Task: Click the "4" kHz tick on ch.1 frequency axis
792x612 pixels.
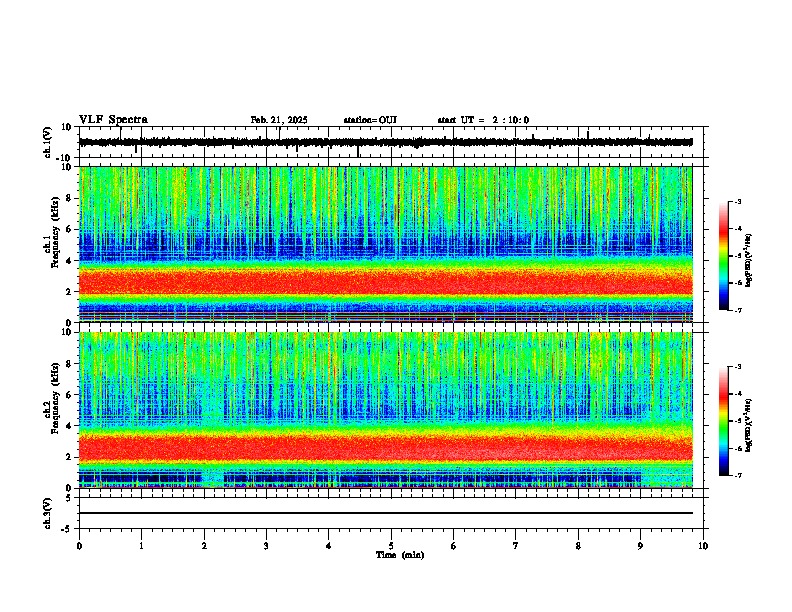Action: tap(70, 261)
